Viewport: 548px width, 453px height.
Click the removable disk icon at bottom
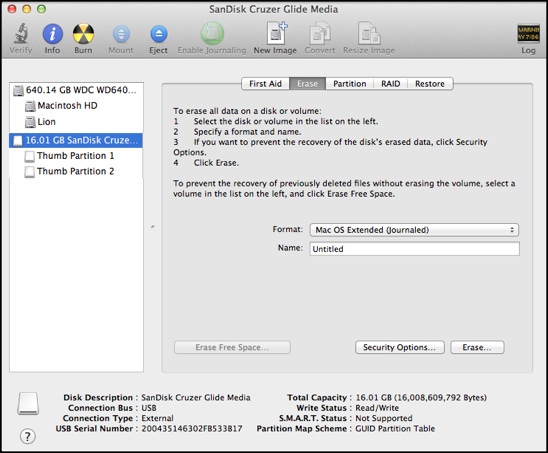28,403
